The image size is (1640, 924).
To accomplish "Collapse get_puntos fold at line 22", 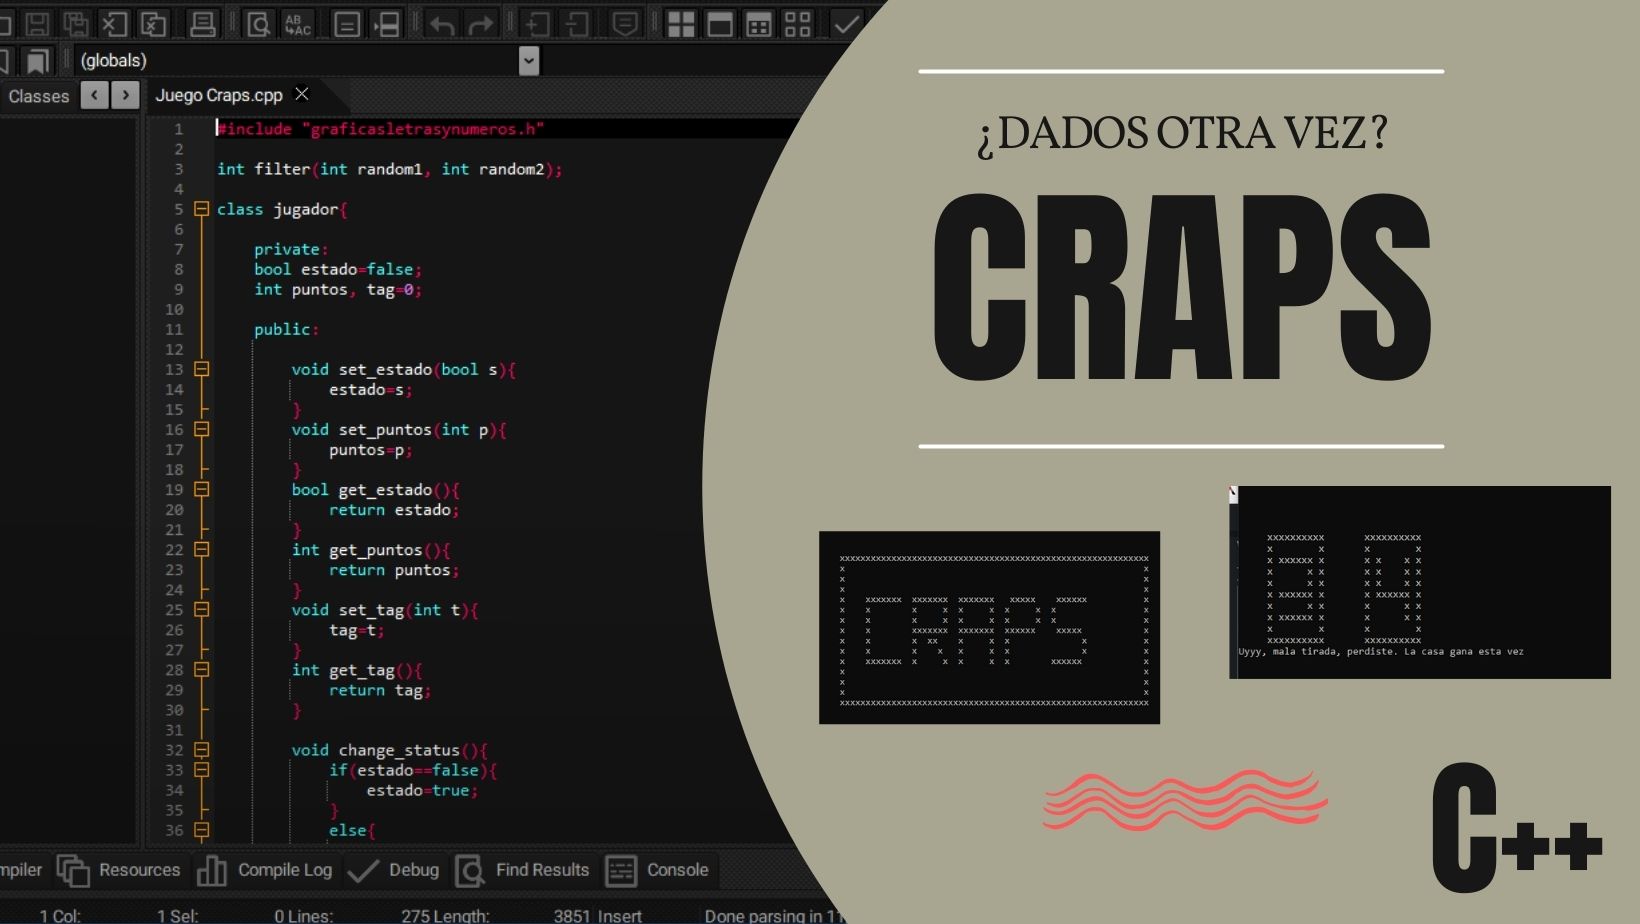I will click(201, 549).
